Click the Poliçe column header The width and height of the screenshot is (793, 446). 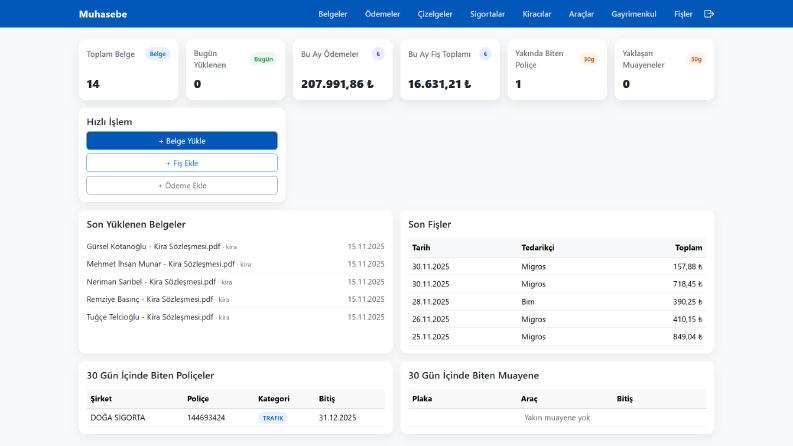pos(198,398)
